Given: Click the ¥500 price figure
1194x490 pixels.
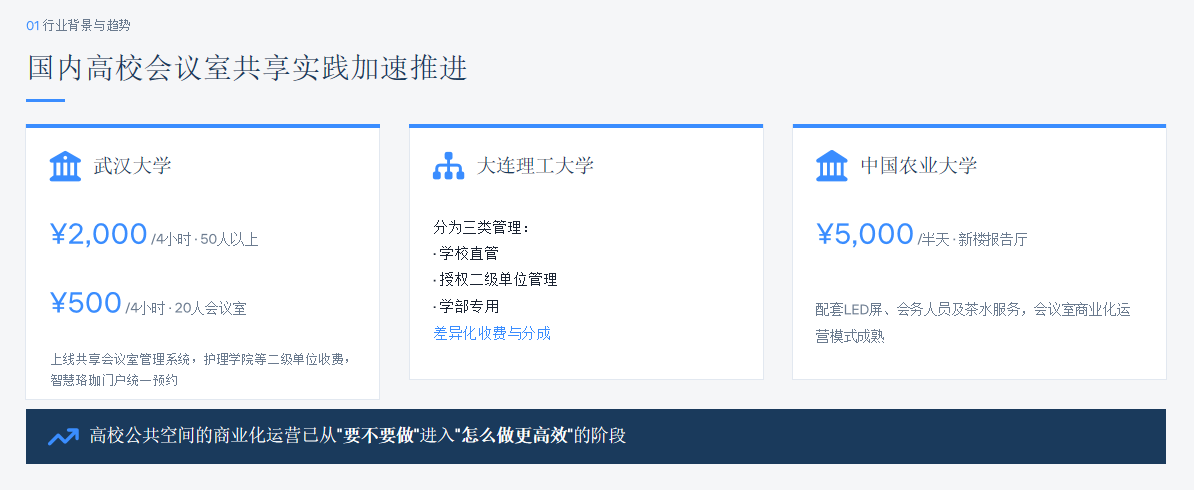Looking at the screenshot, I should (86, 303).
